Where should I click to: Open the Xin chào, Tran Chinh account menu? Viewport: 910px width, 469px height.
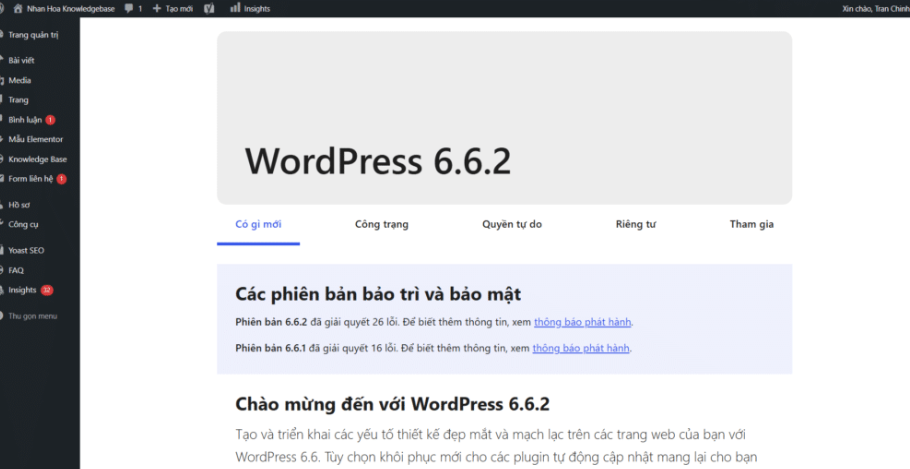tap(876, 9)
